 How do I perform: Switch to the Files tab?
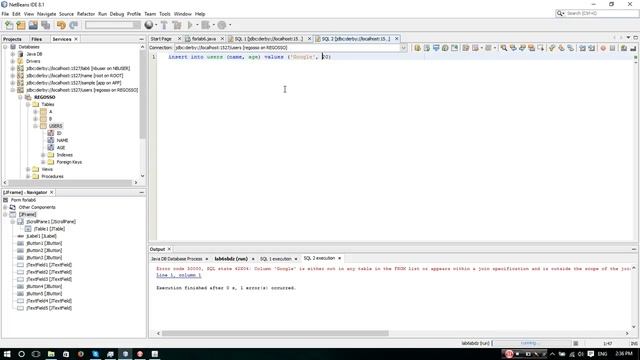[36, 39]
